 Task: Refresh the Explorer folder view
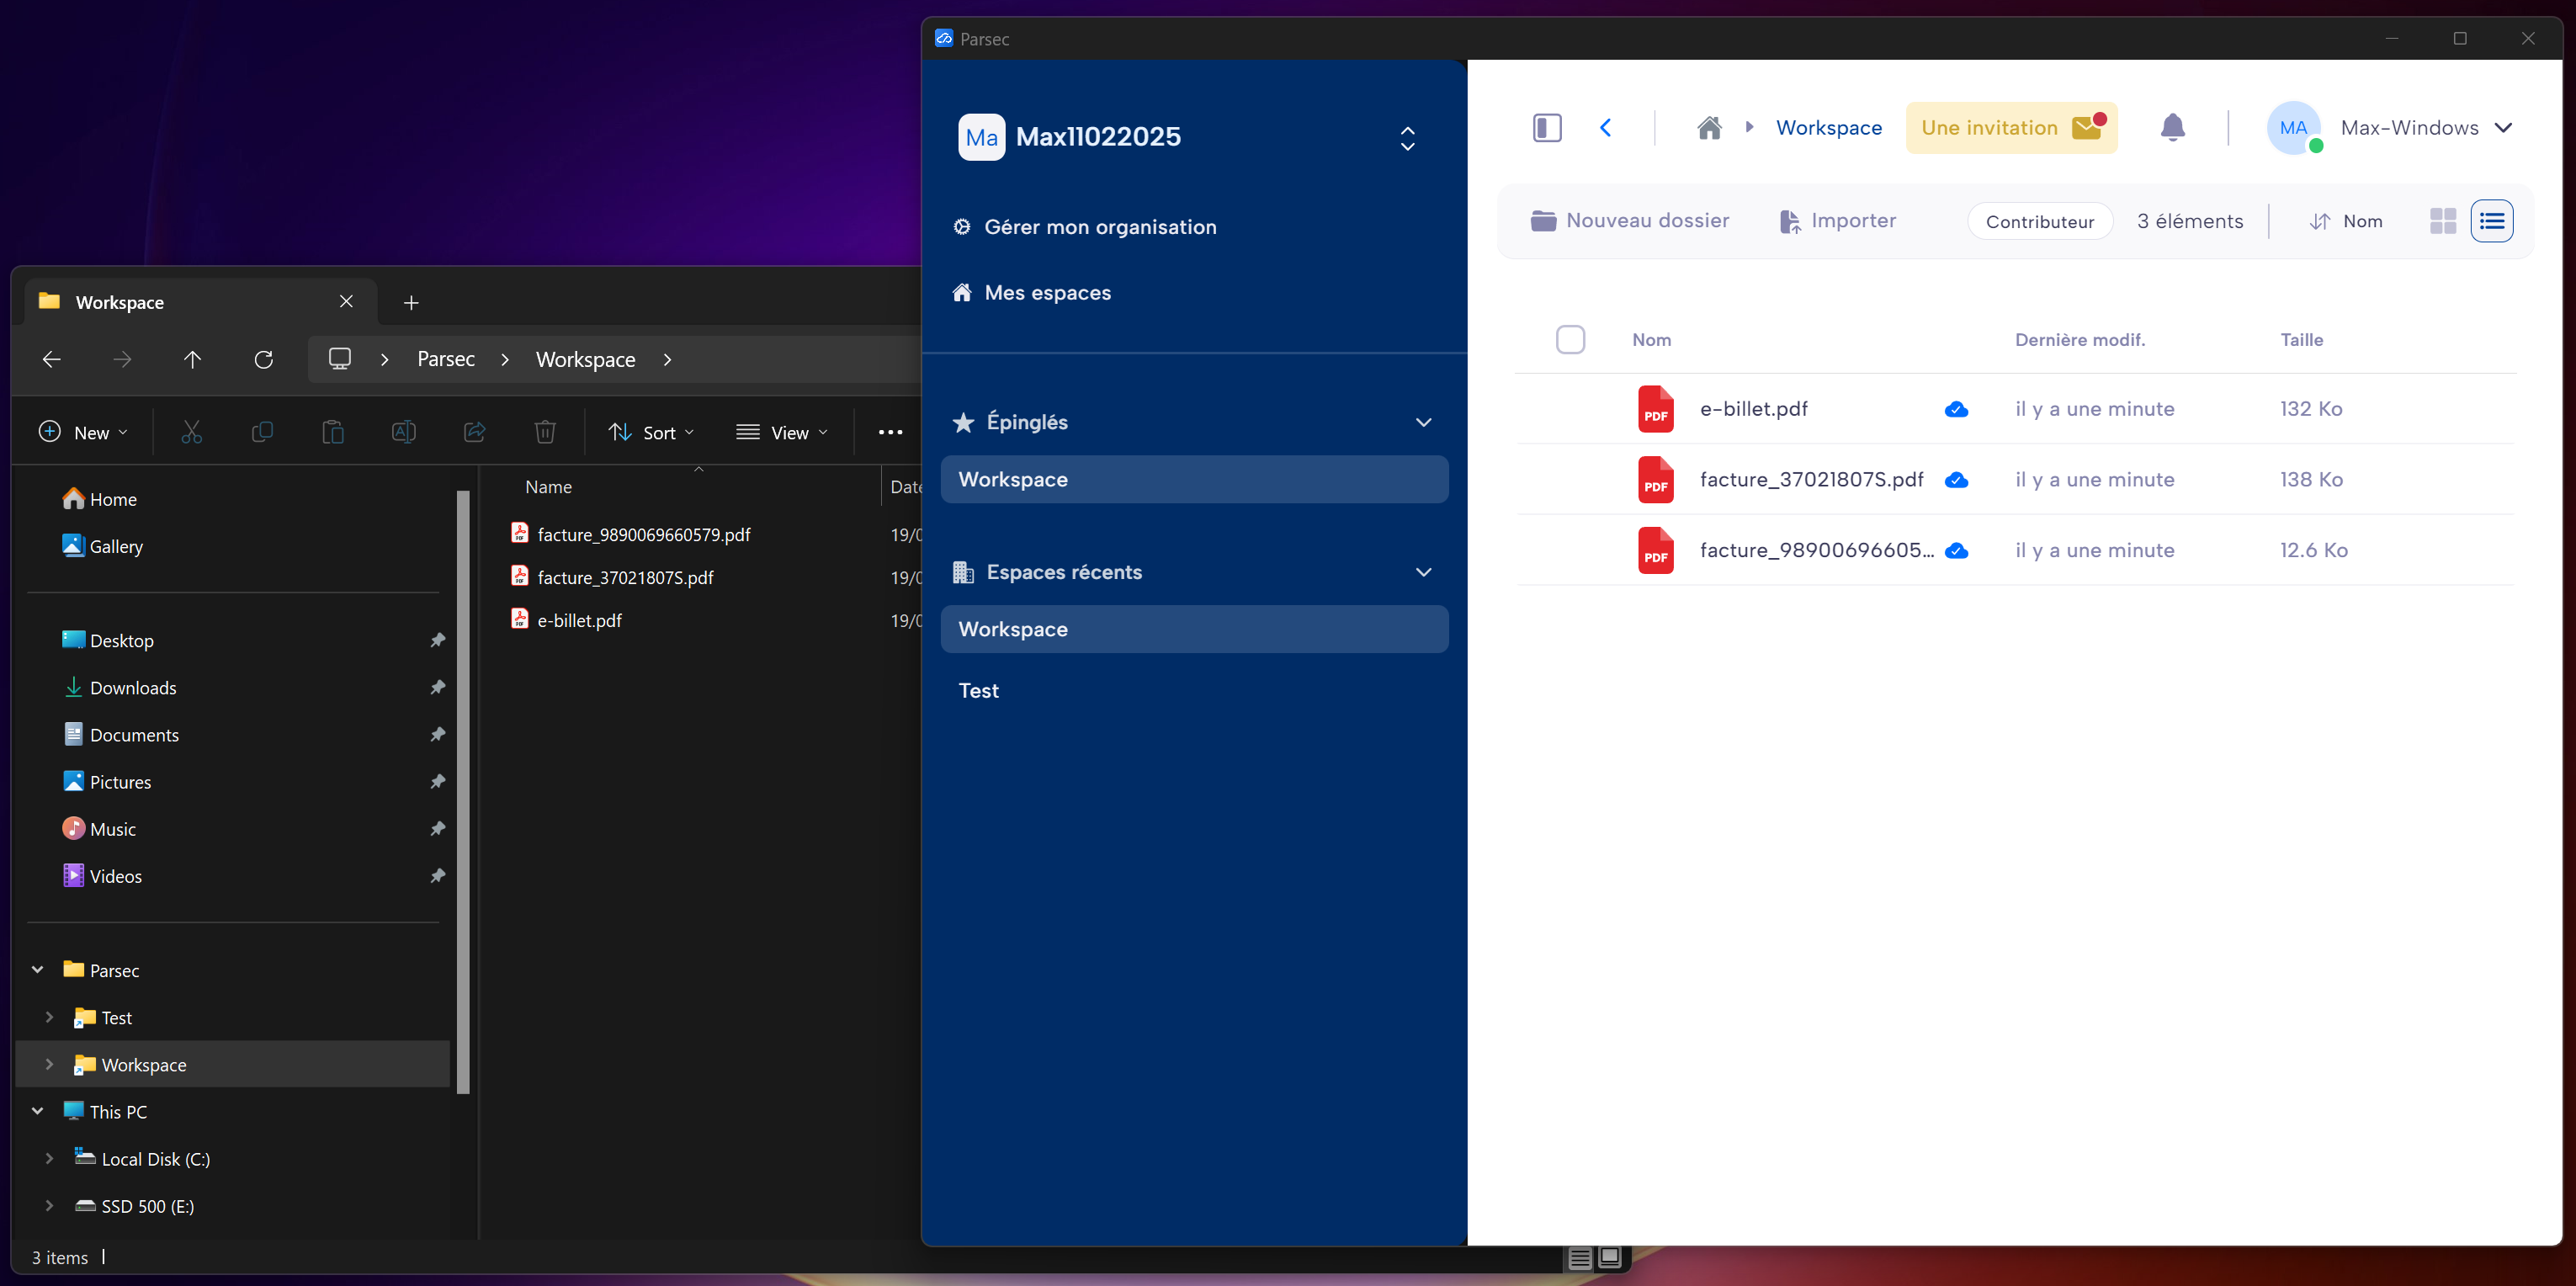click(x=263, y=359)
